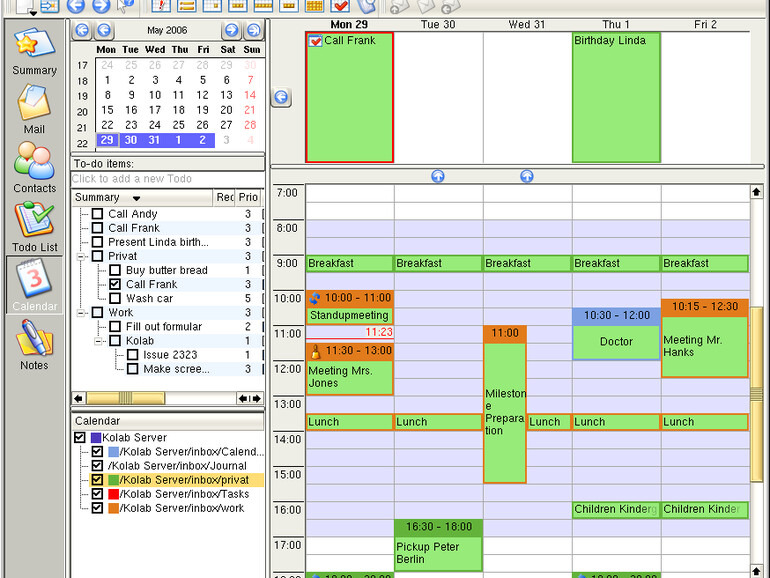Check the Issue 2323 to-do

[x=133, y=355]
